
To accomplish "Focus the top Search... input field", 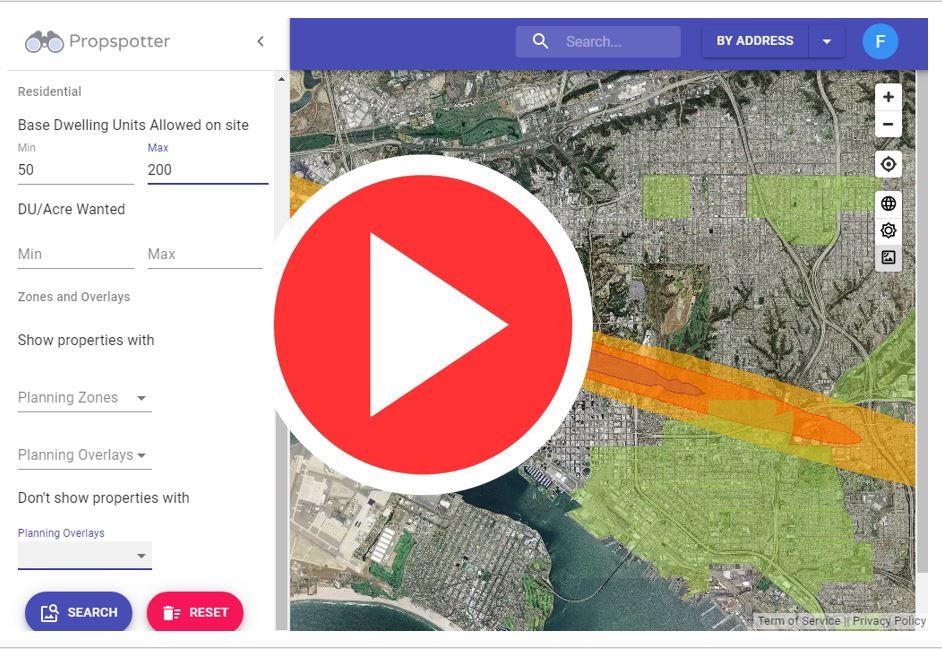I will point(598,41).
